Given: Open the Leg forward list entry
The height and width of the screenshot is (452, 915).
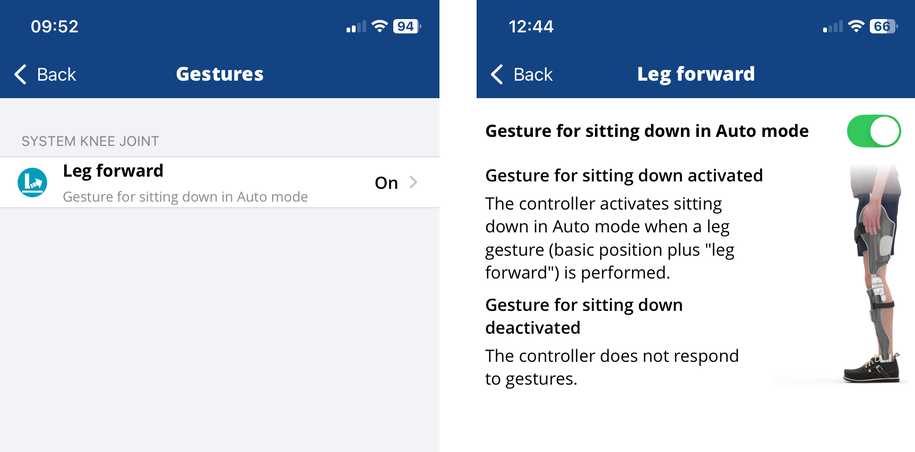Looking at the screenshot, I should [x=200, y=182].
